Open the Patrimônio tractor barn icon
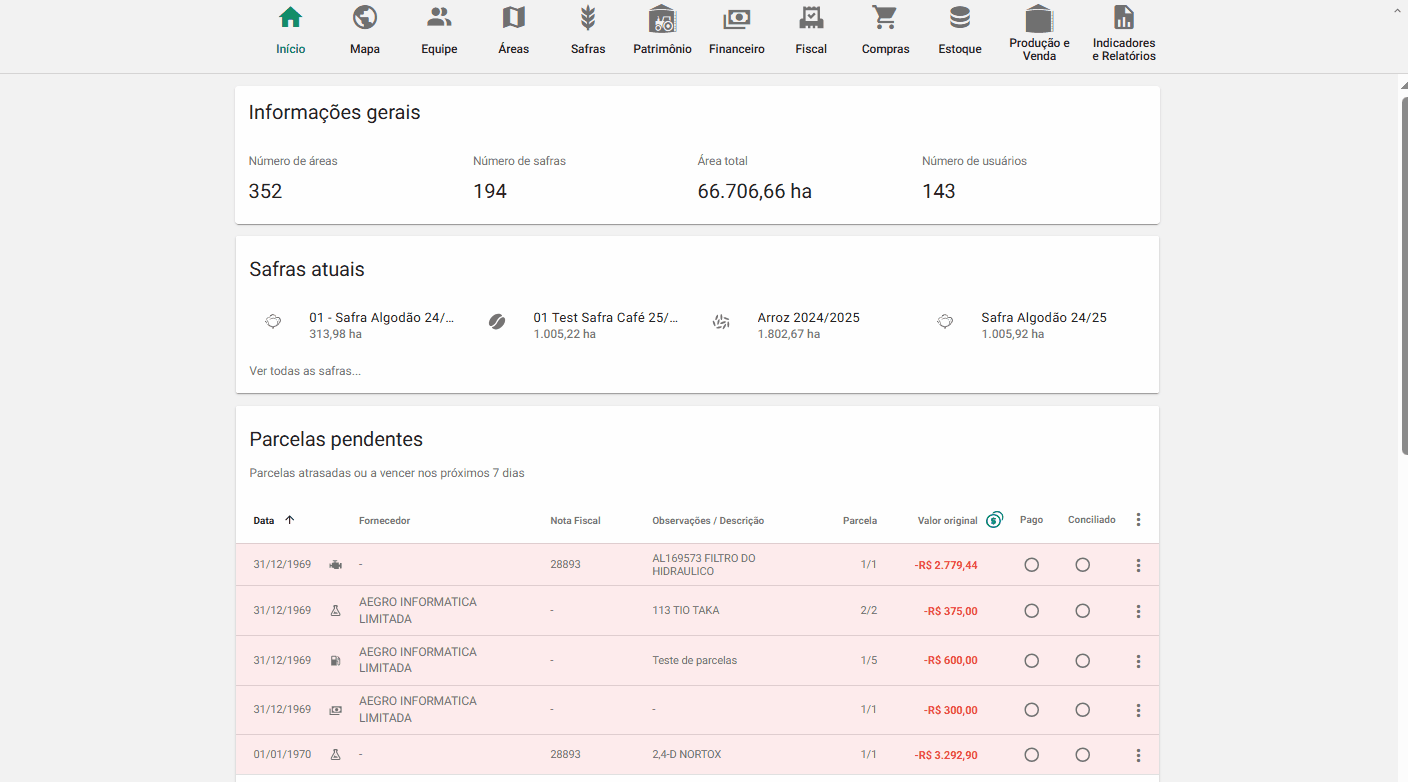 point(662,18)
